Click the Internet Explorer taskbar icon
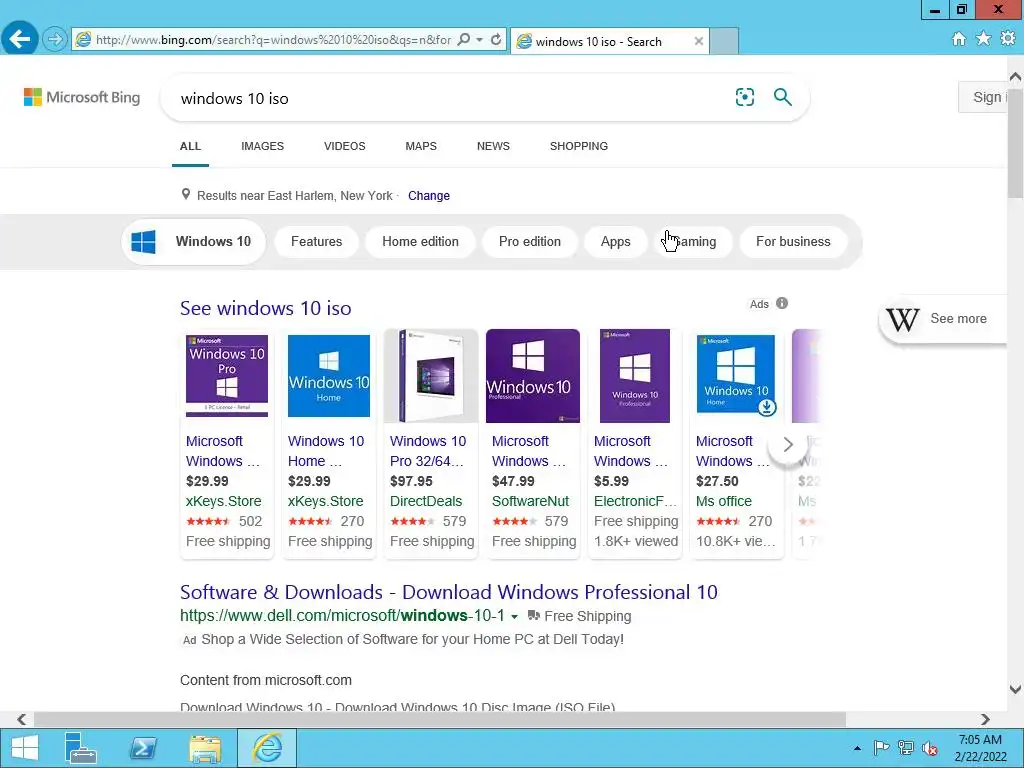Image resolution: width=1024 pixels, height=768 pixels. point(267,748)
